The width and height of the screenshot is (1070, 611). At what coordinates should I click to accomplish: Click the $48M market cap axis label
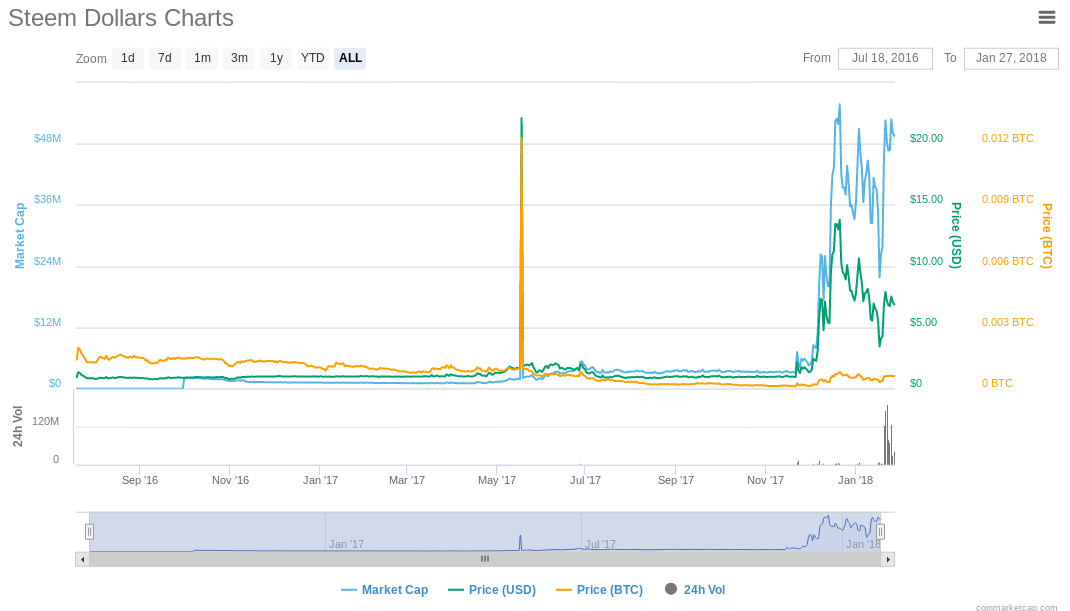pyautogui.click(x=47, y=139)
